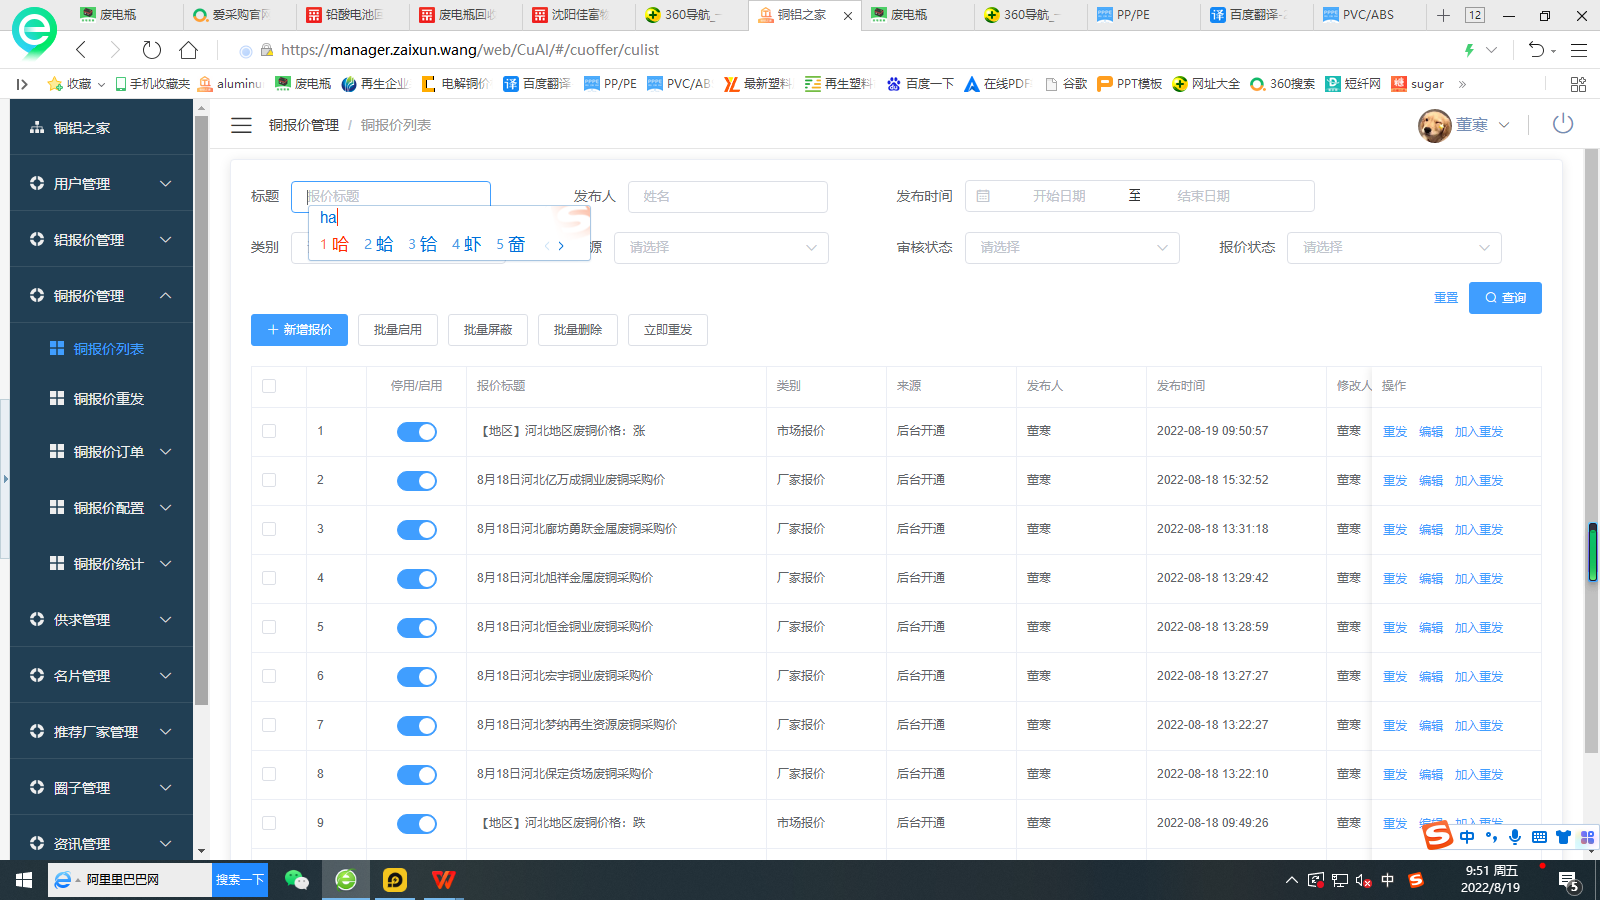
Task: Open WPS Office from the taskbar
Action: click(x=443, y=880)
